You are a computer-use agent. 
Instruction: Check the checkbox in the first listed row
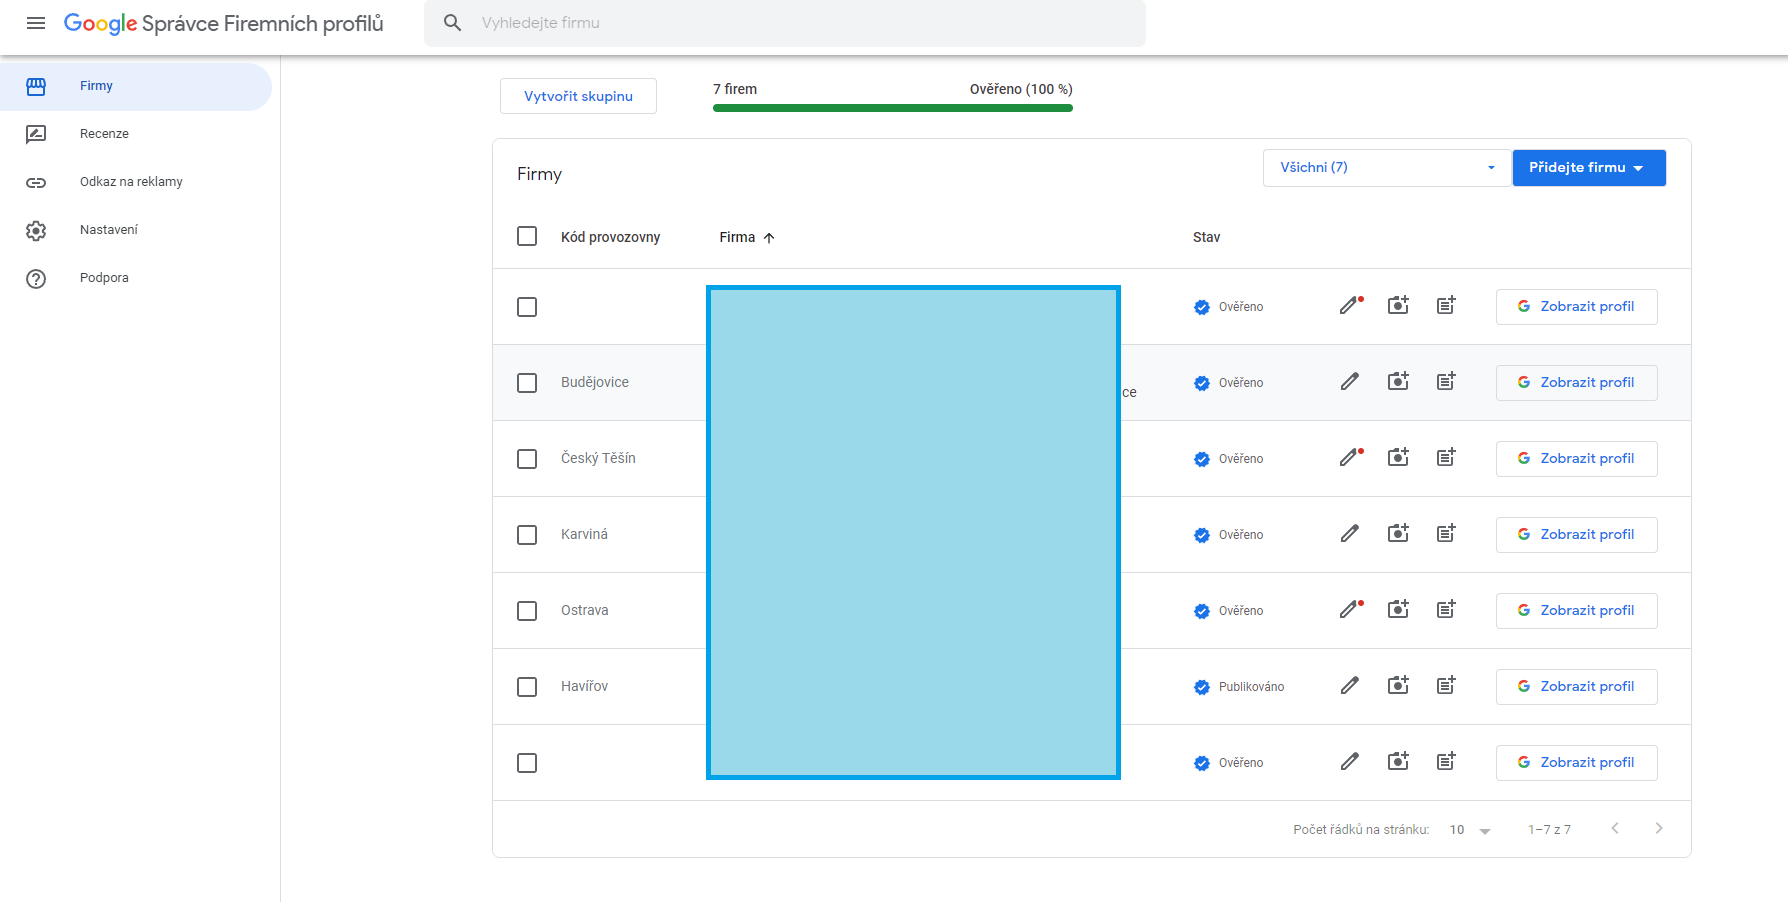[527, 307]
